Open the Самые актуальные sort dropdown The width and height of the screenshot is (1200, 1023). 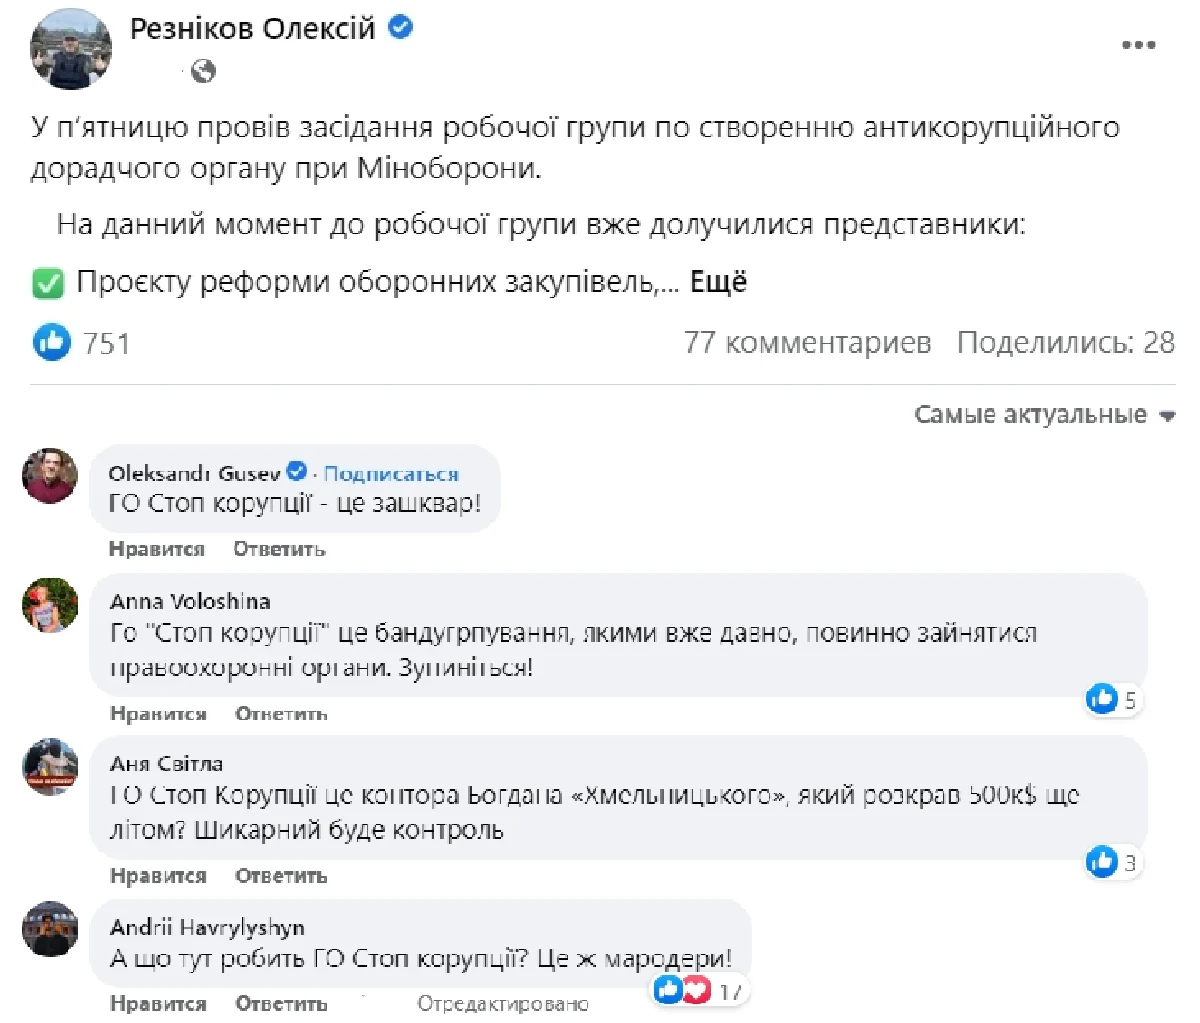(1044, 415)
